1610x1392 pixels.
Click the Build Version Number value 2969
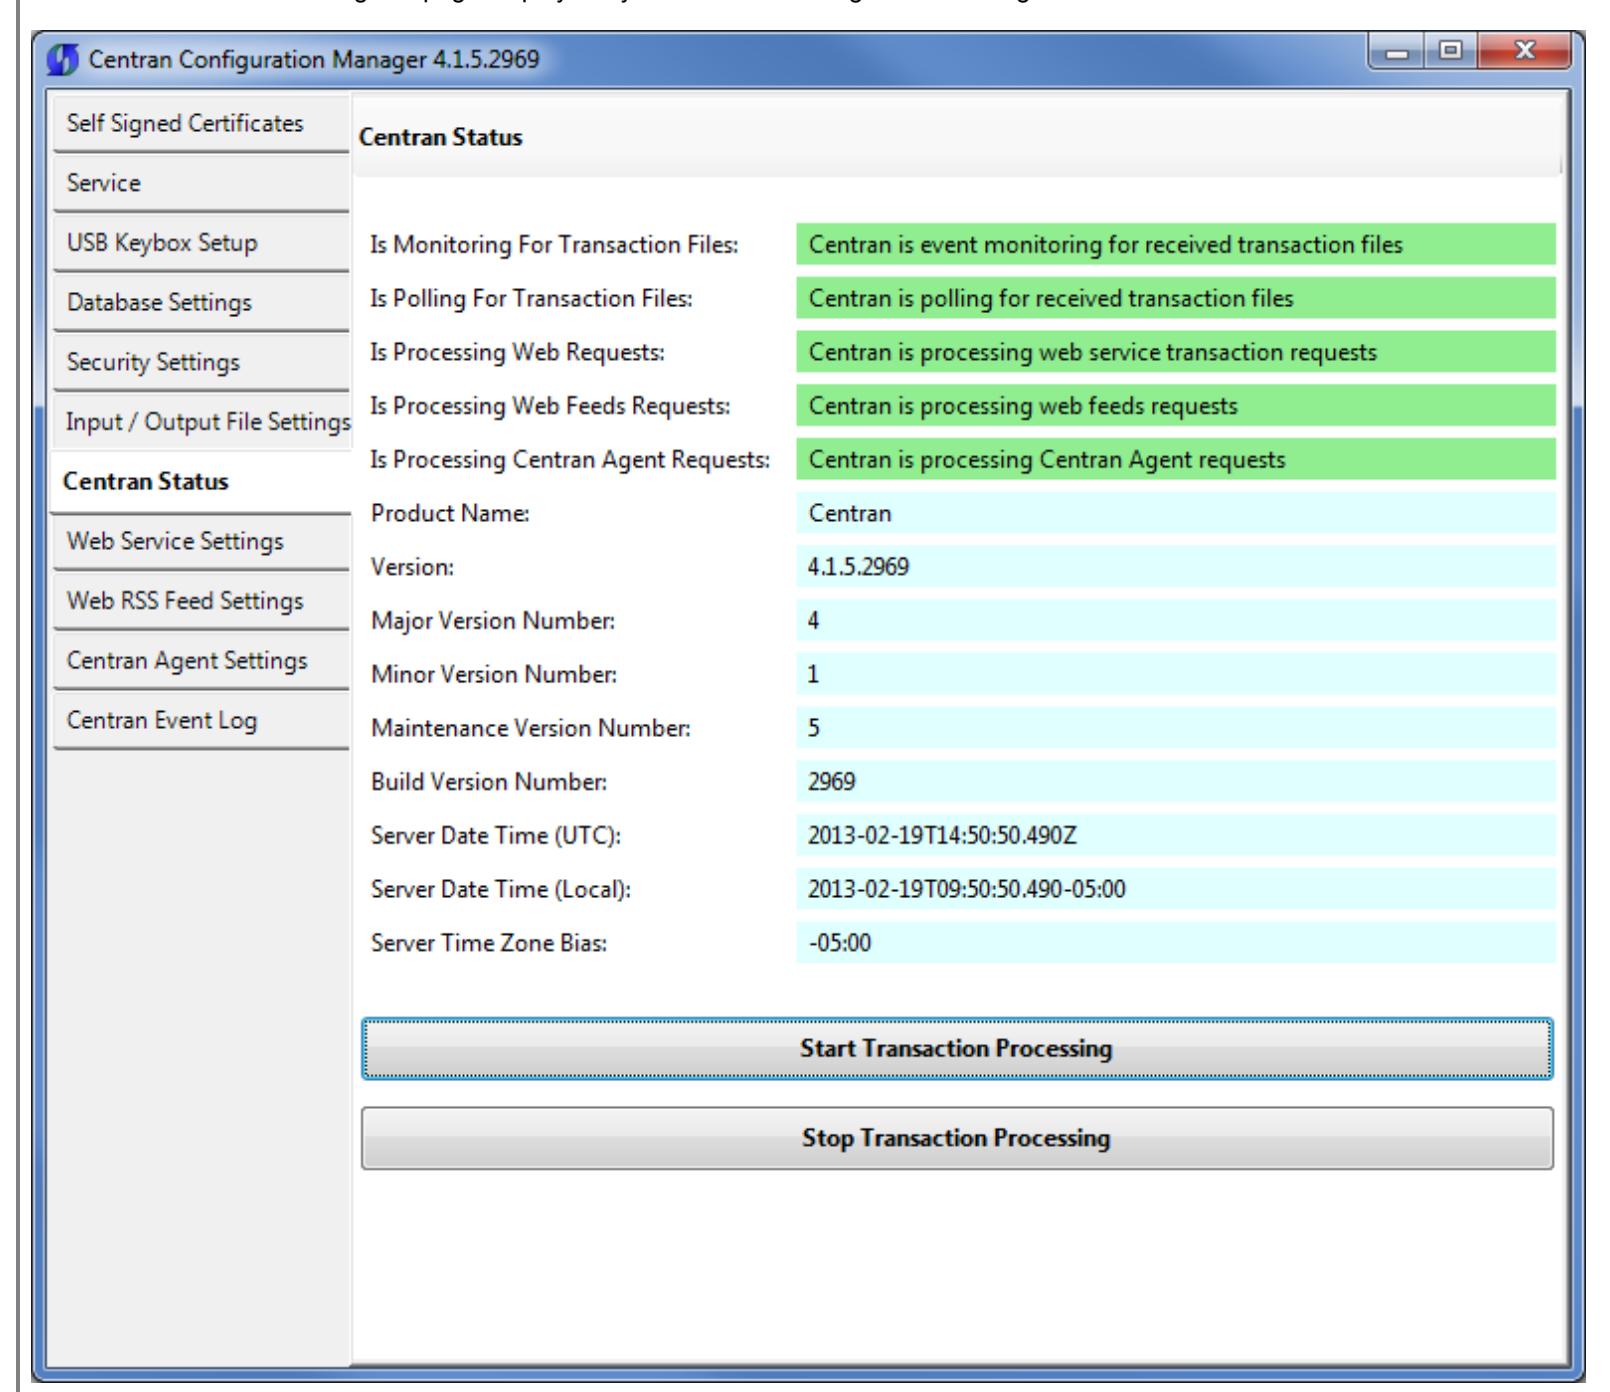click(x=1176, y=782)
